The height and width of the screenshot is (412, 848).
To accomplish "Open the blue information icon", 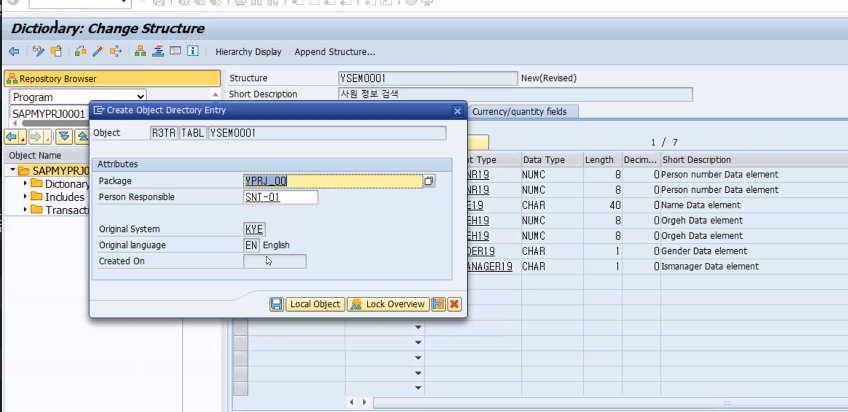I will [x=193, y=51].
